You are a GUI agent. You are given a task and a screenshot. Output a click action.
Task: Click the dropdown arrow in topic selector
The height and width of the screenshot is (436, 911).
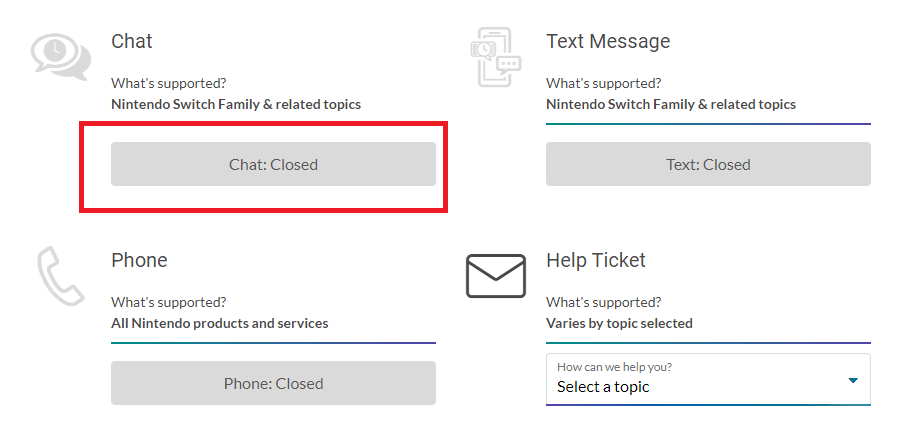pos(852,381)
